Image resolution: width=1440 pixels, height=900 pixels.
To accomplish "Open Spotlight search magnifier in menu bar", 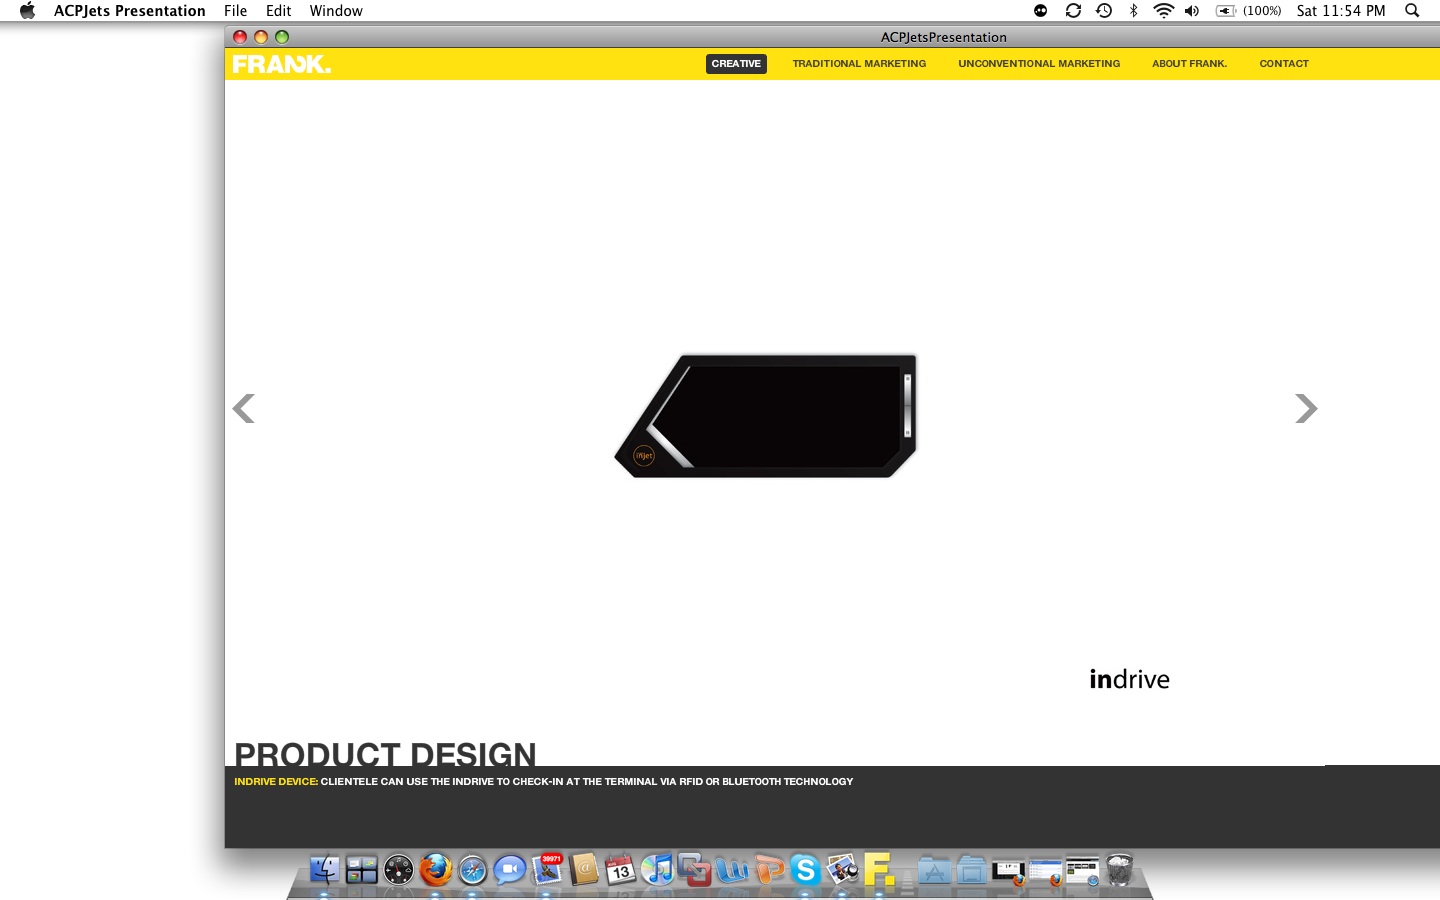I will coord(1412,11).
